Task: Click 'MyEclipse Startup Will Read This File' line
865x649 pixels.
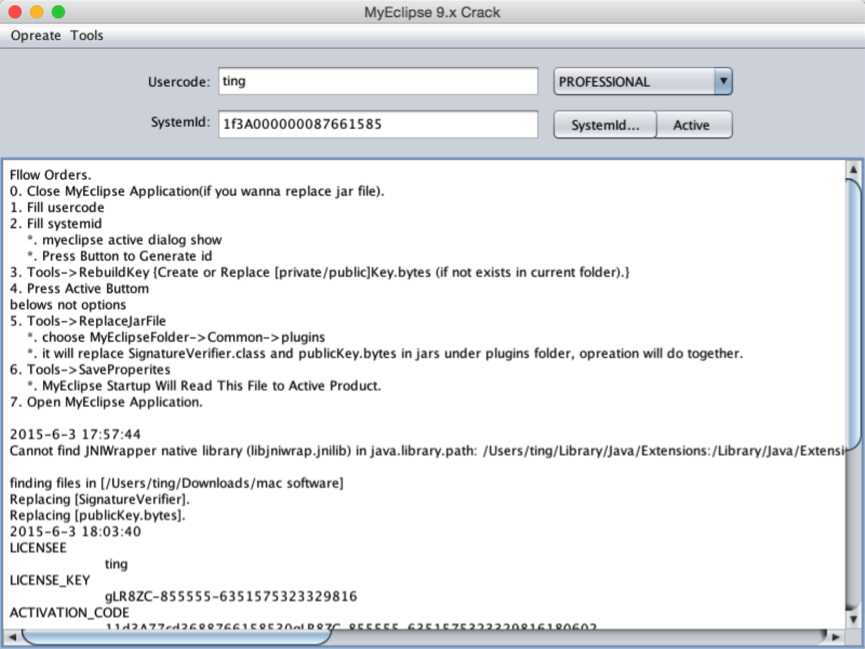Action: [205, 386]
